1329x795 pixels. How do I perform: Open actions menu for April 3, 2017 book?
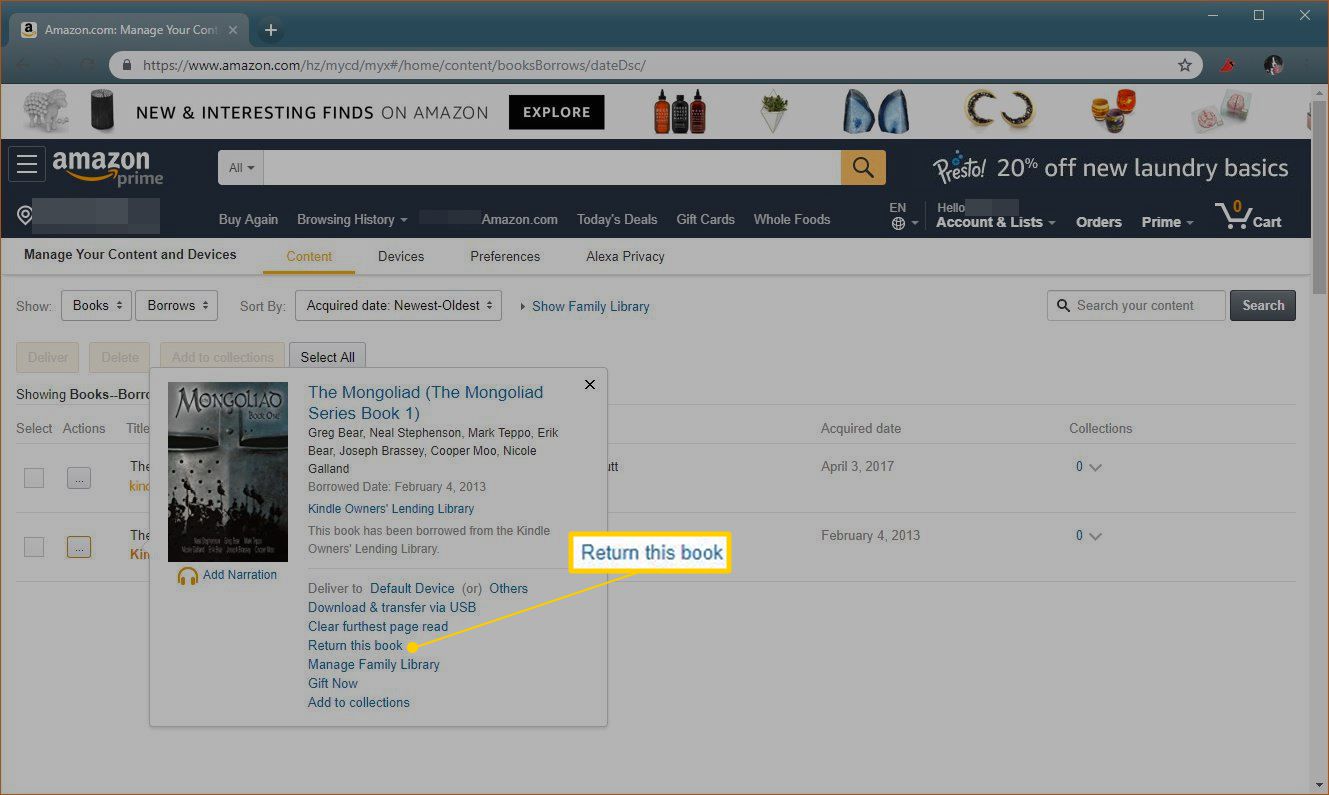click(79, 478)
